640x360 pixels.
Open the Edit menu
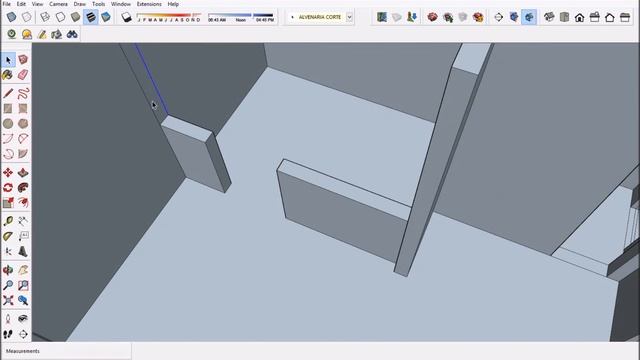coord(21,4)
